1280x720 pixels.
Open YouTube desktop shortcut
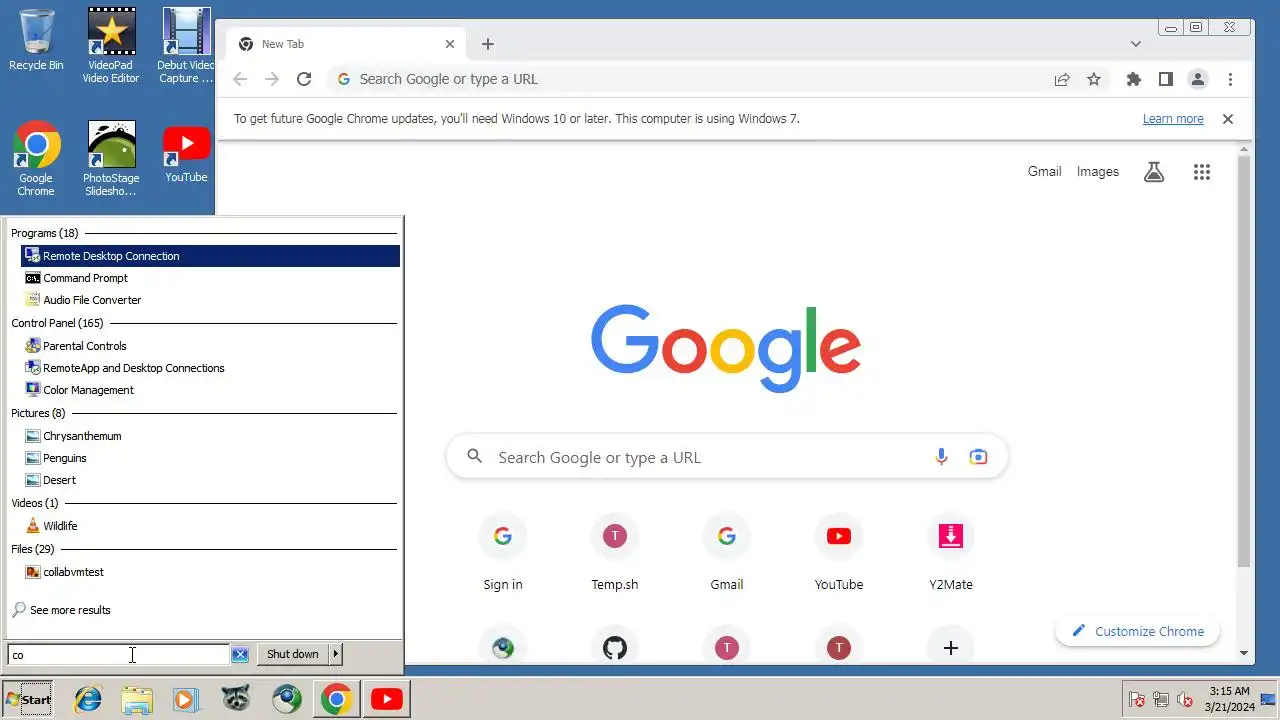coord(186,152)
